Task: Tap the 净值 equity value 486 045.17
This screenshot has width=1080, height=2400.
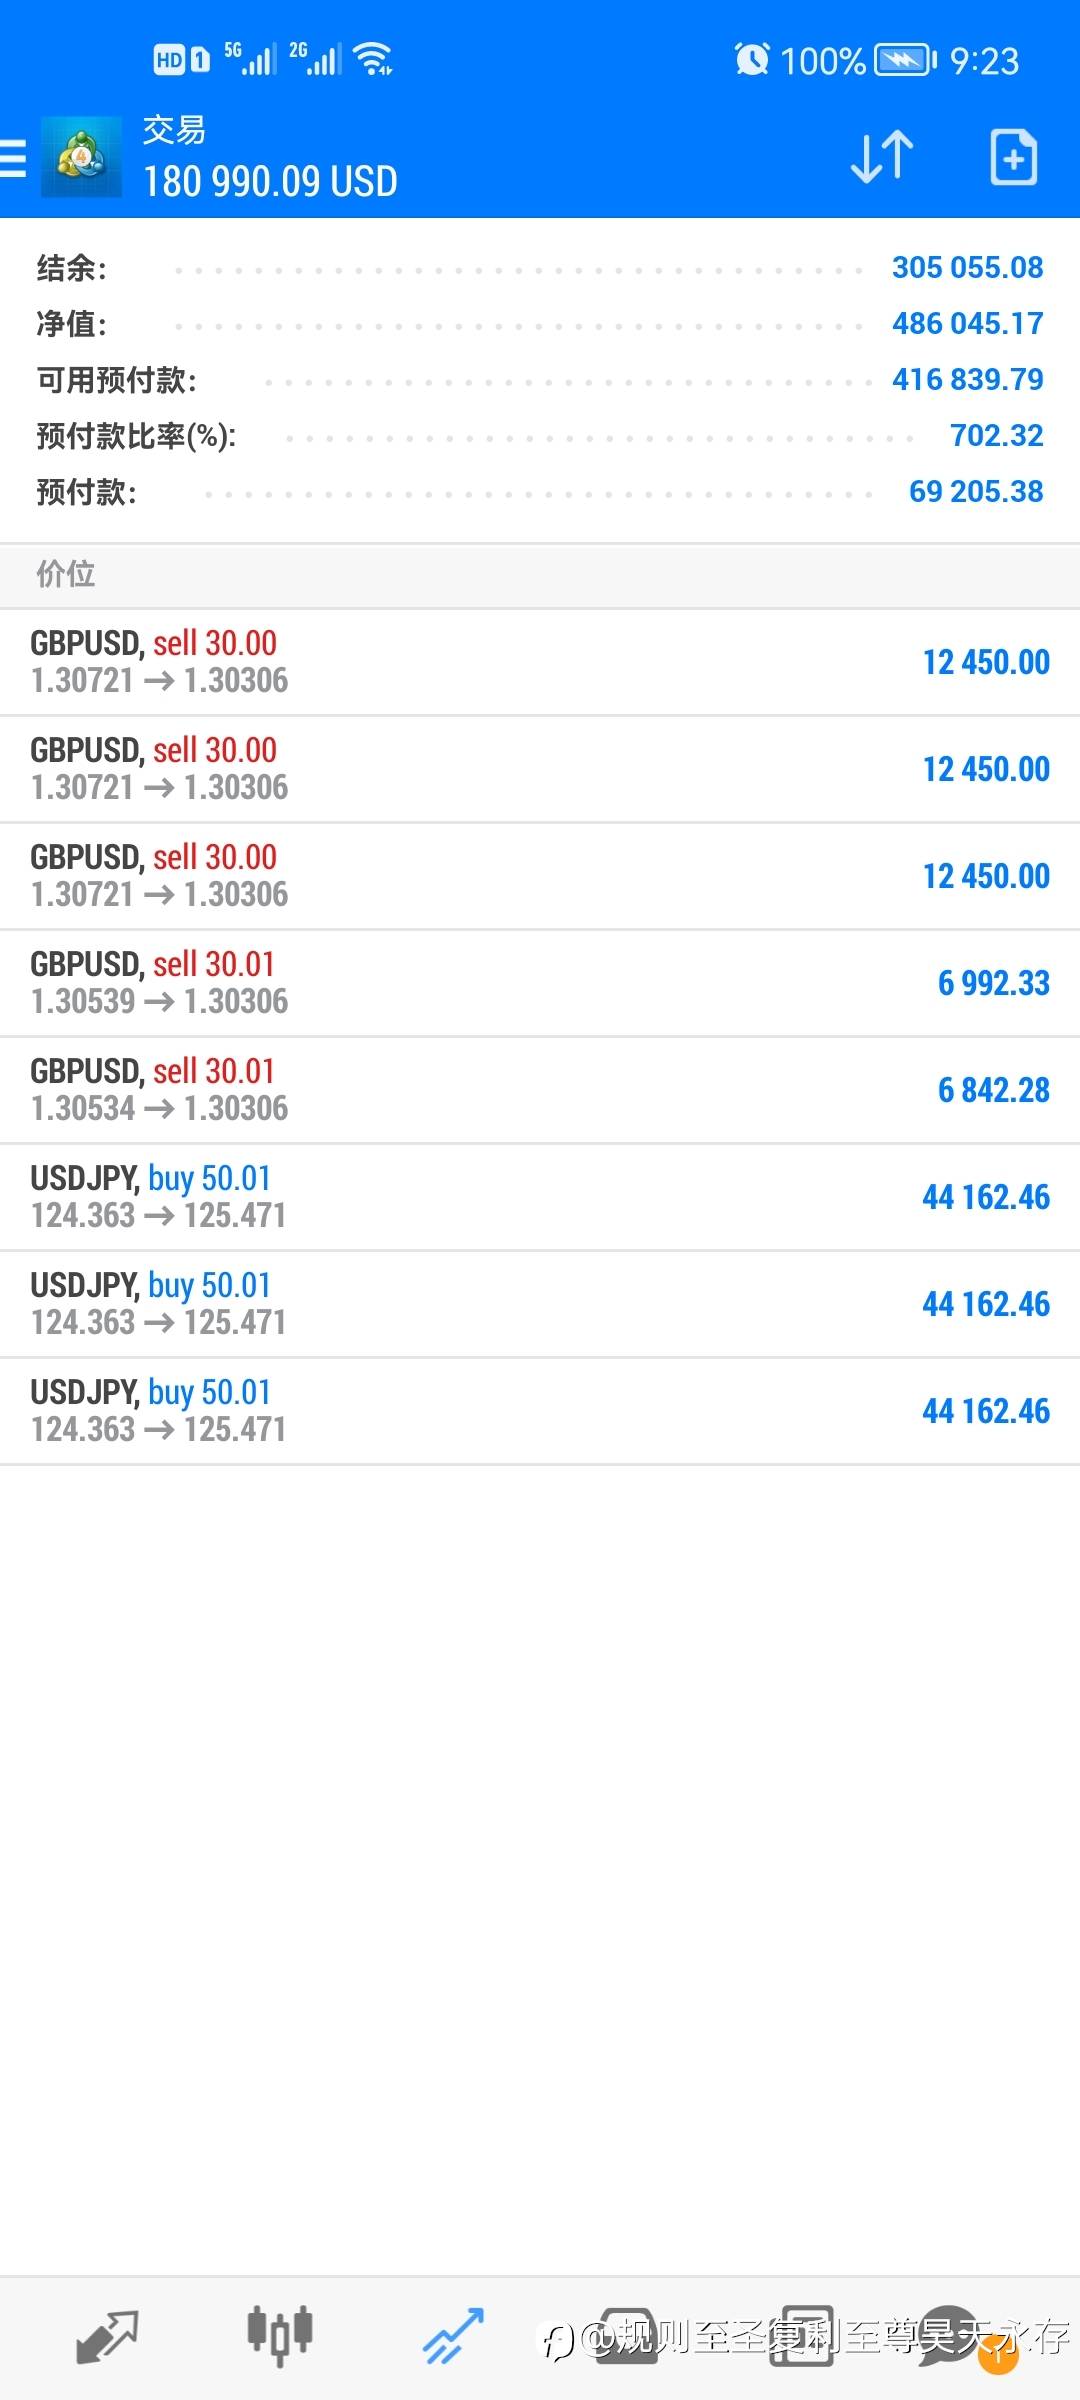Action: (x=967, y=324)
